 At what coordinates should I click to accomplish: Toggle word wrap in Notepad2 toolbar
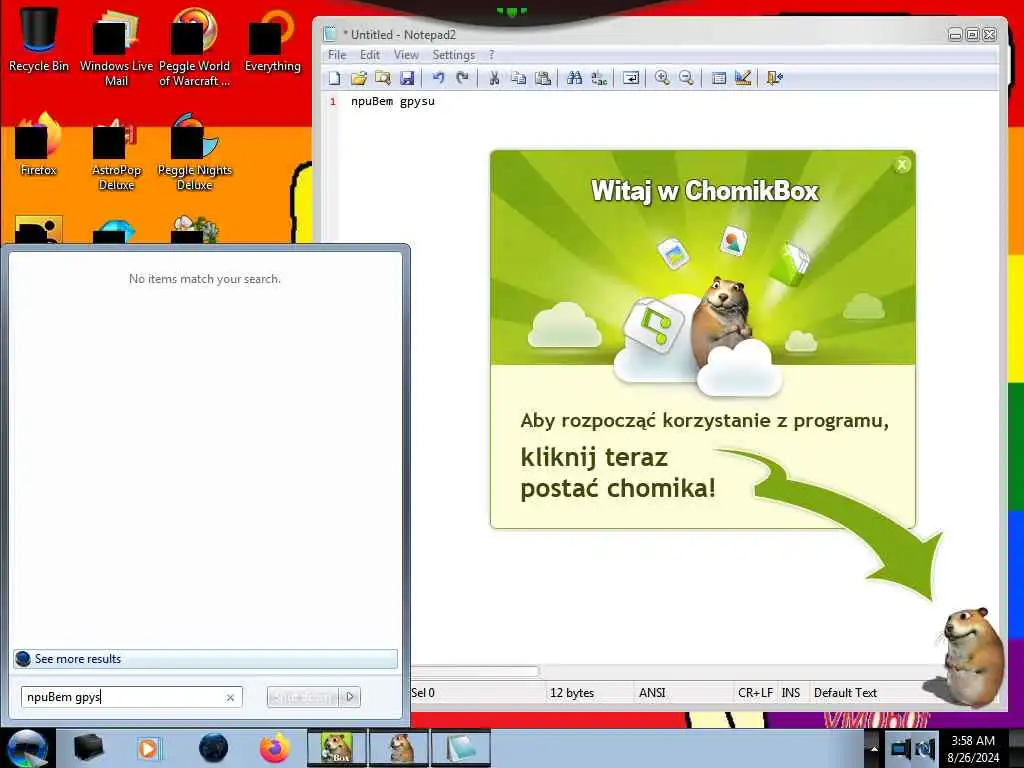pyautogui.click(x=631, y=78)
